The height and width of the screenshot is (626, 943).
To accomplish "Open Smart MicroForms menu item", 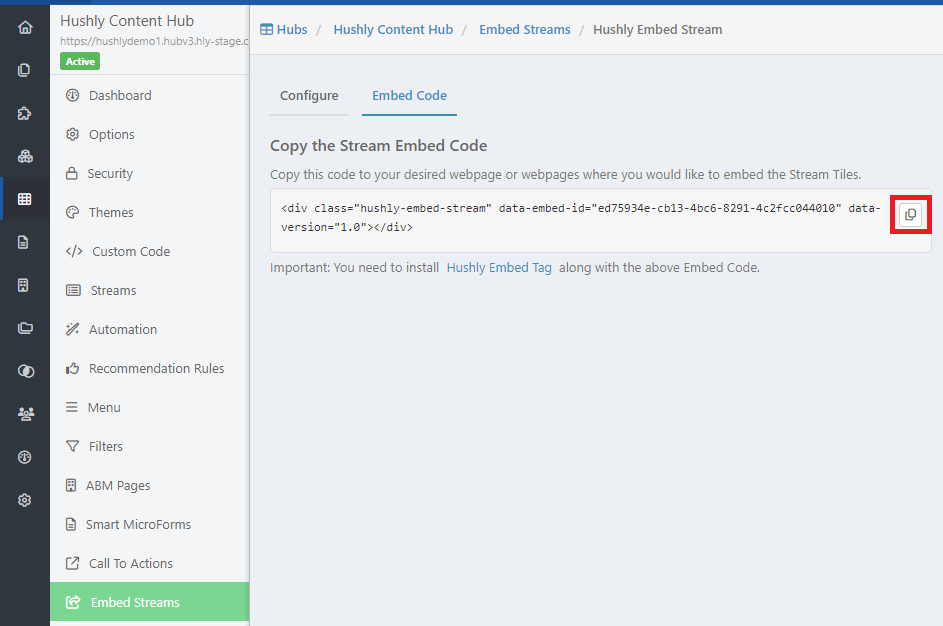I will click(x=149, y=524).
